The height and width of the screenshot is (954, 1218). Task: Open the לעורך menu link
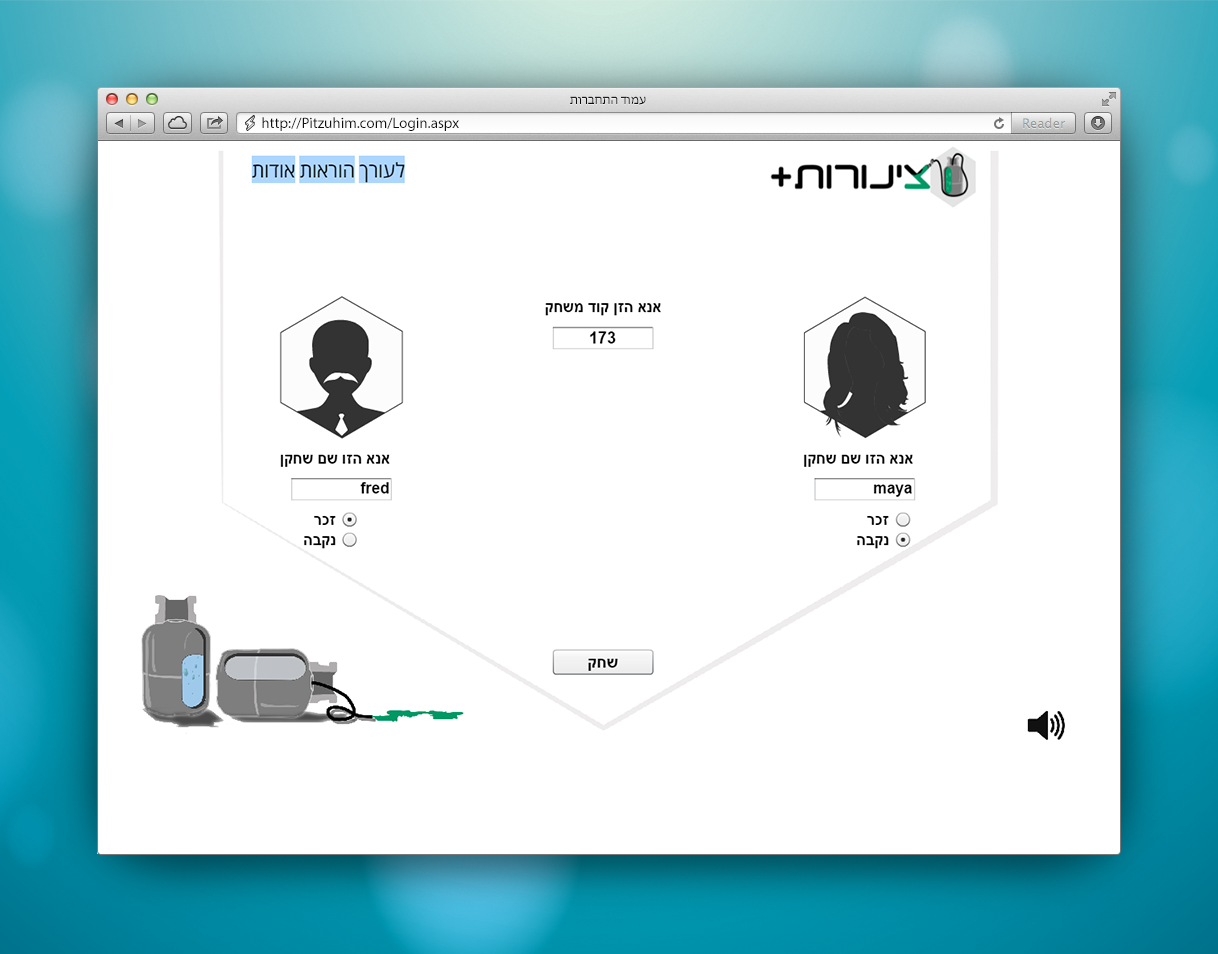pos(382,171)
